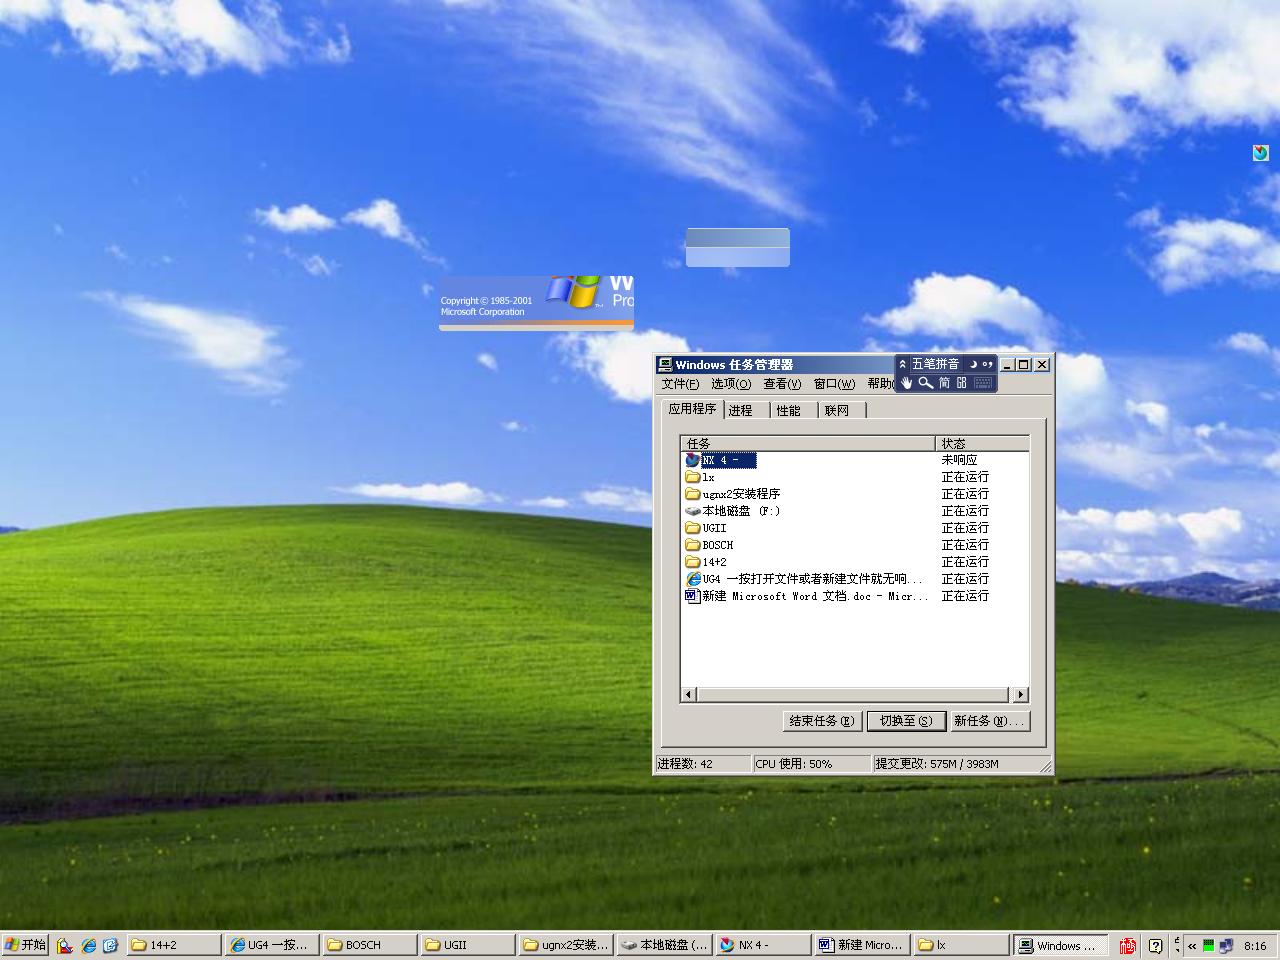The height and width of the screenshot is (960, 1280).
Task: Maximize the Windows 任务管理器 window
Action: pos(1024,365)
